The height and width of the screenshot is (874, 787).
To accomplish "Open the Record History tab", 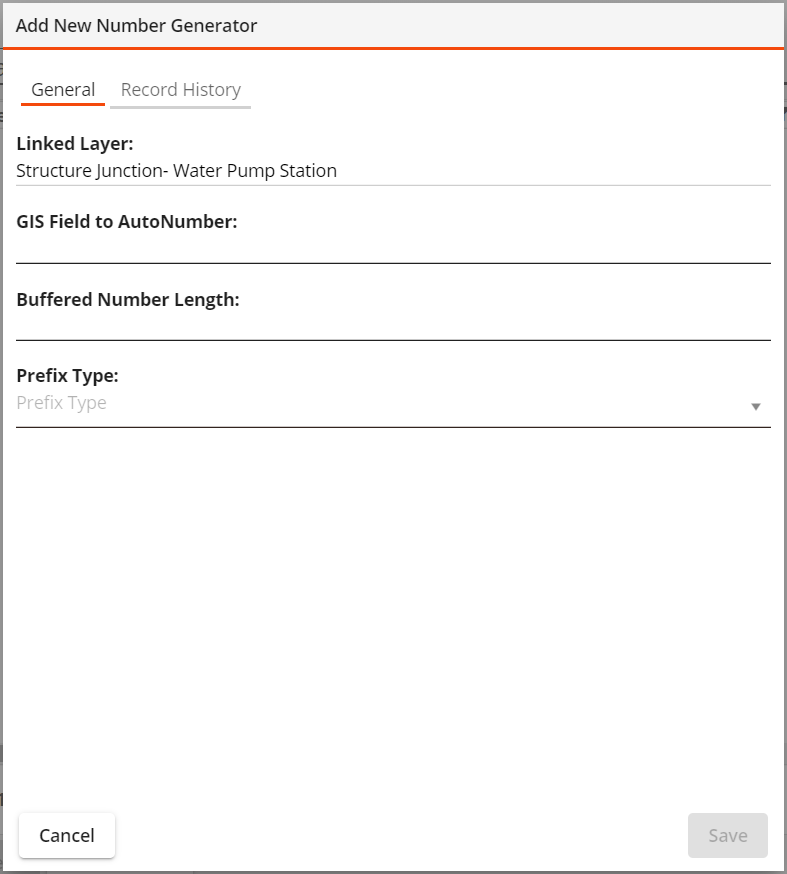I will click(181, 90).
